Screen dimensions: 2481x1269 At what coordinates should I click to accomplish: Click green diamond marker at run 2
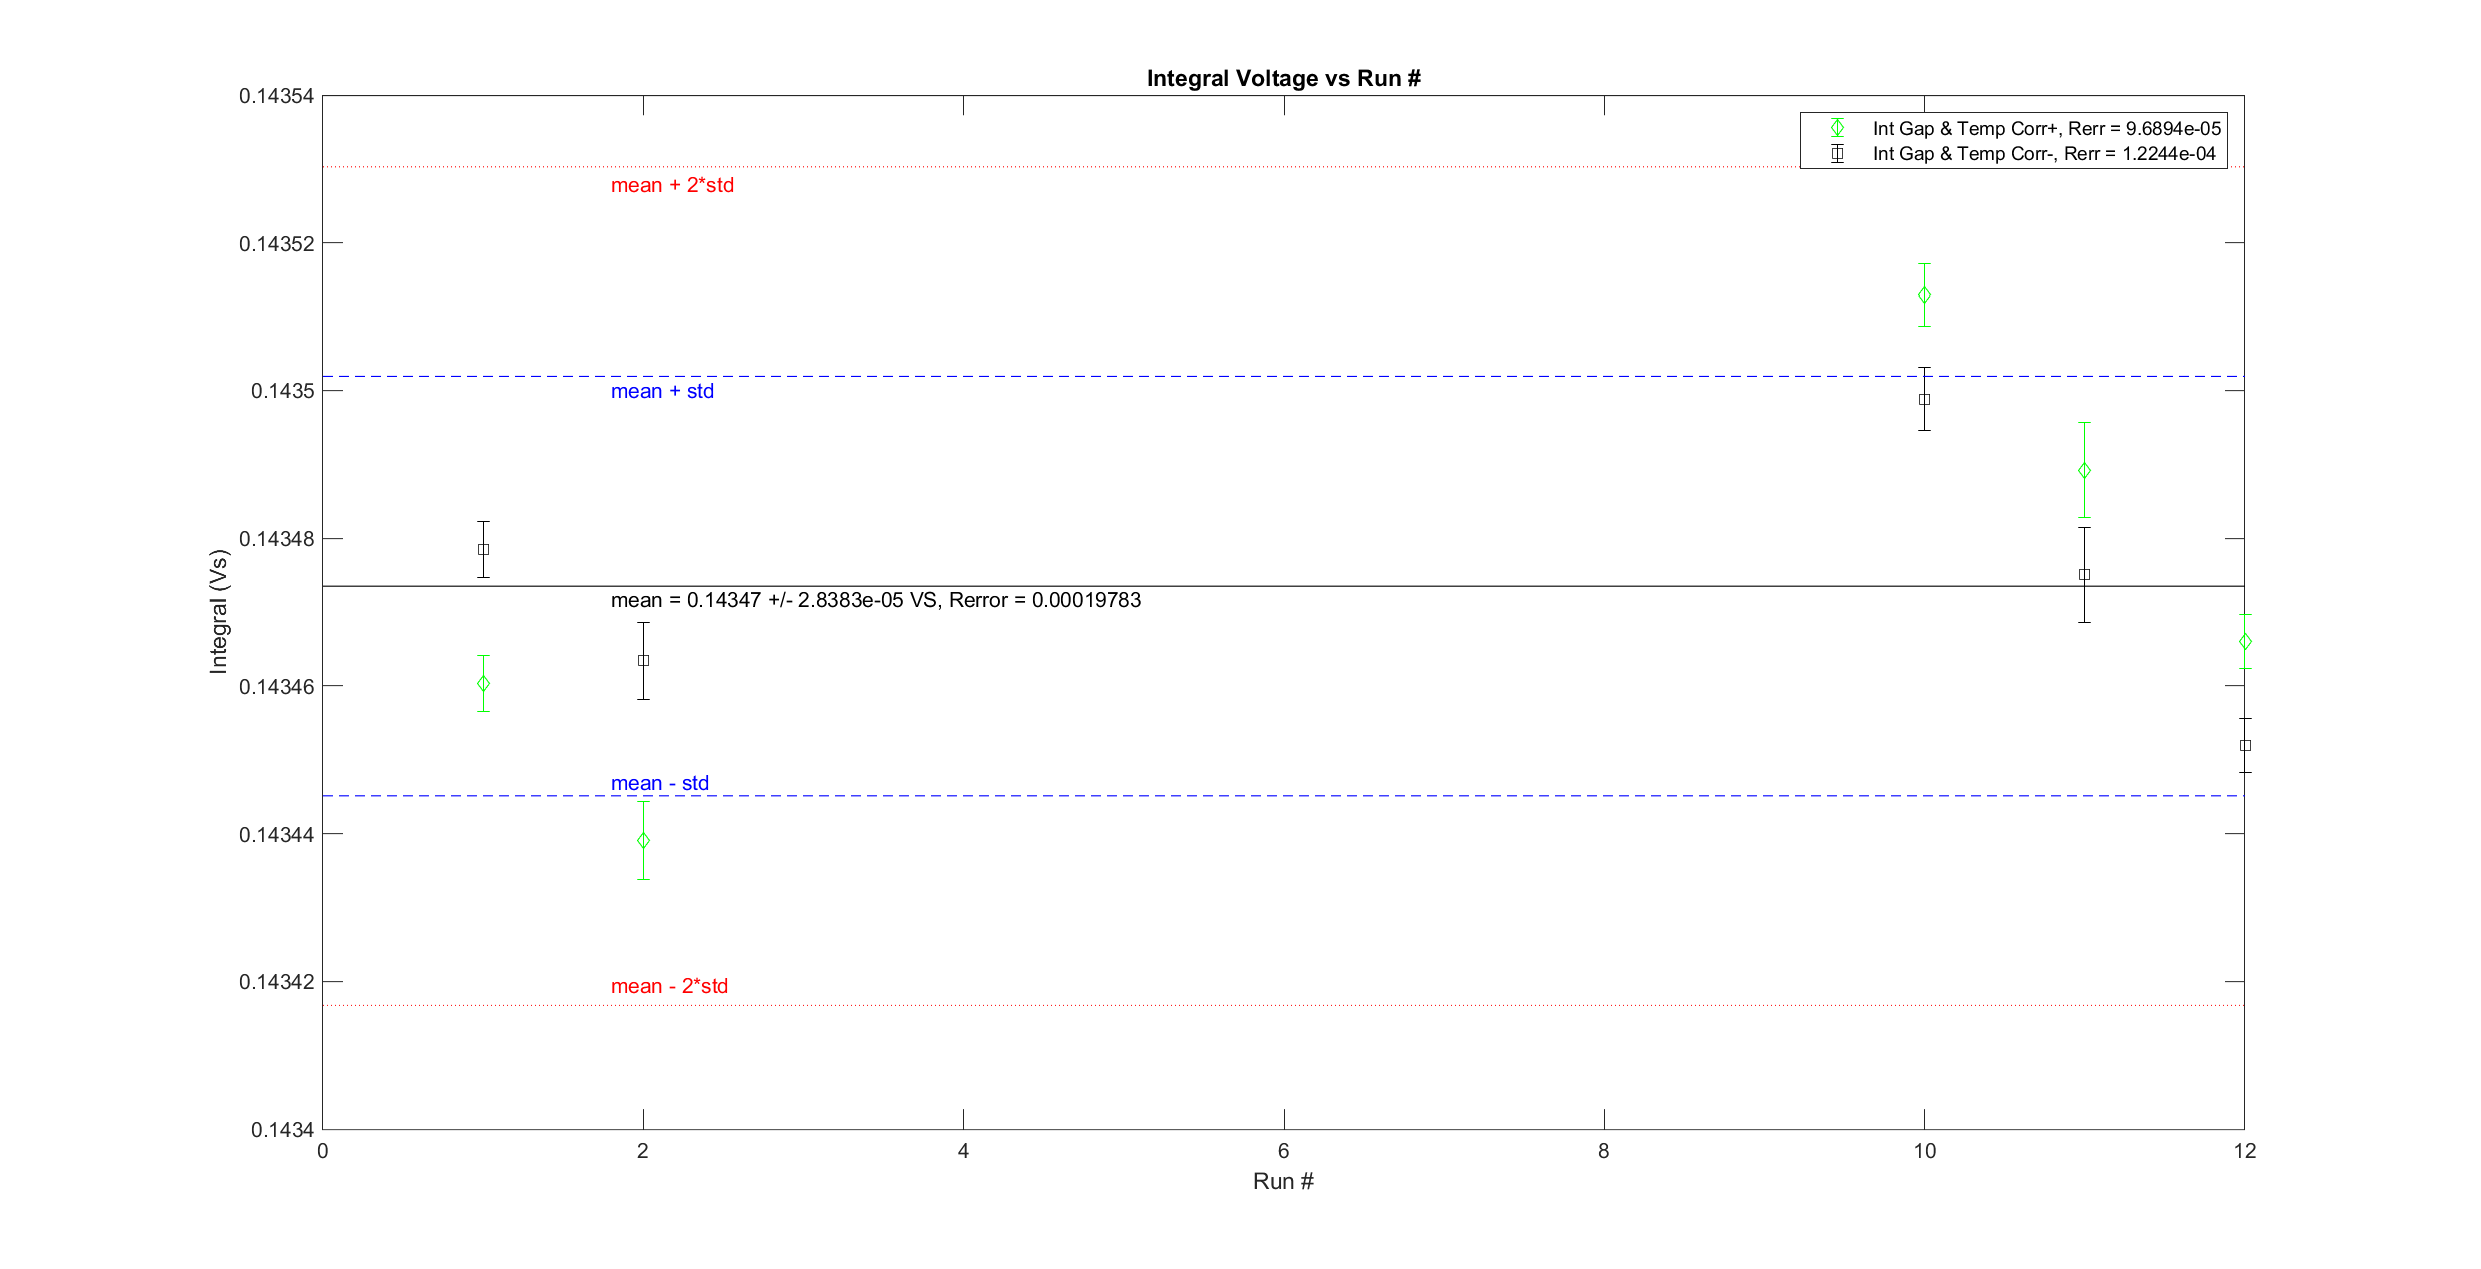643,841
